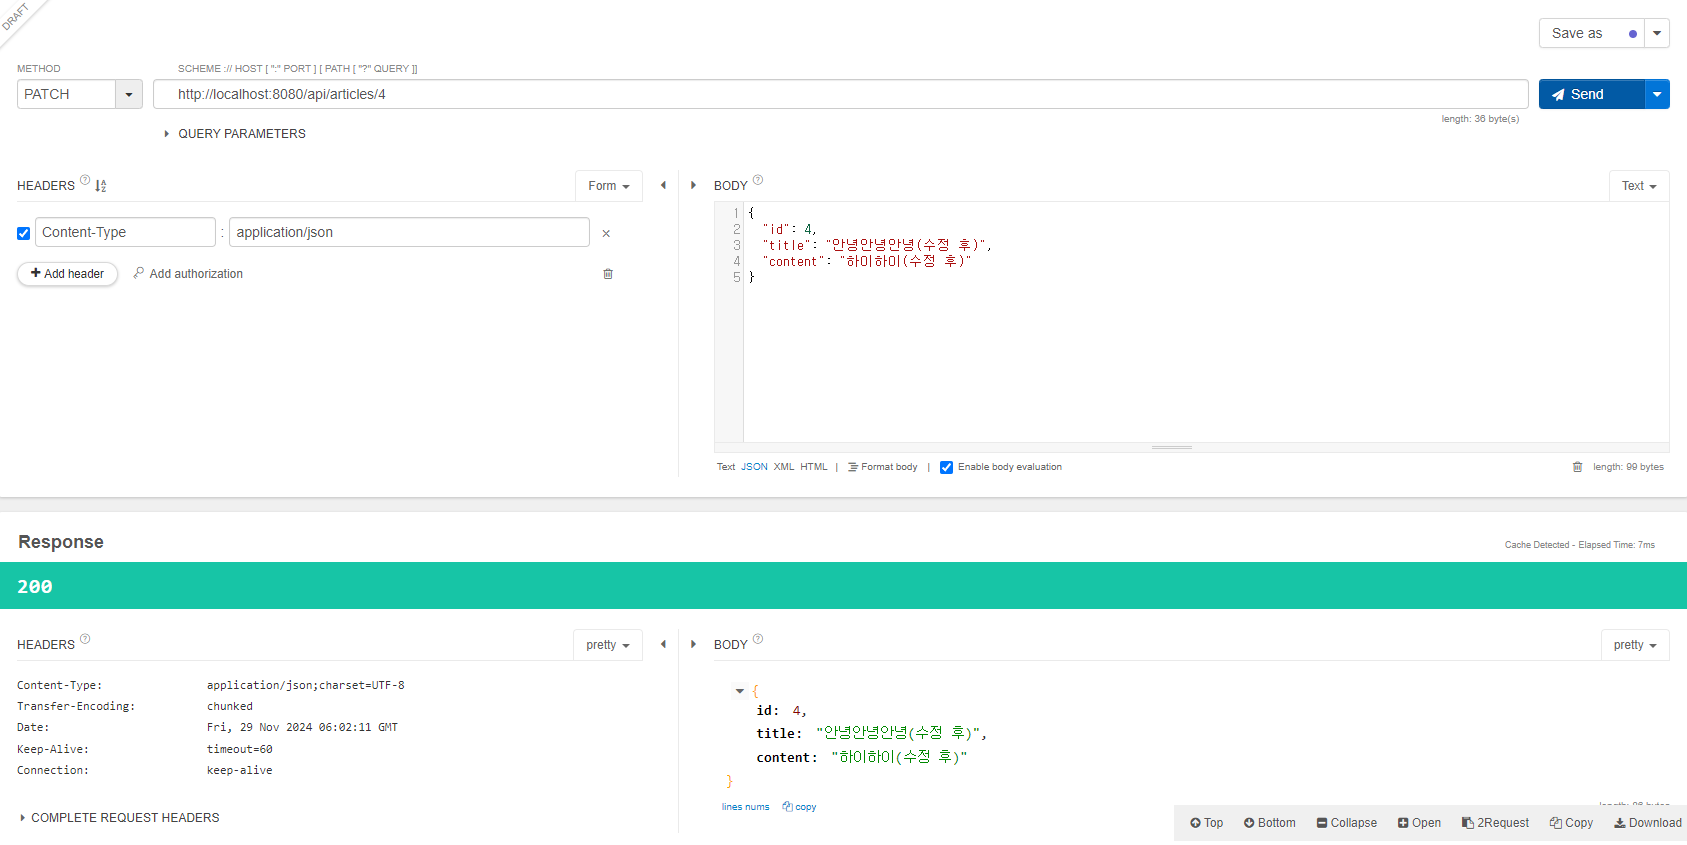Click the sort headers icon next to HEADERS

point(101,186)
